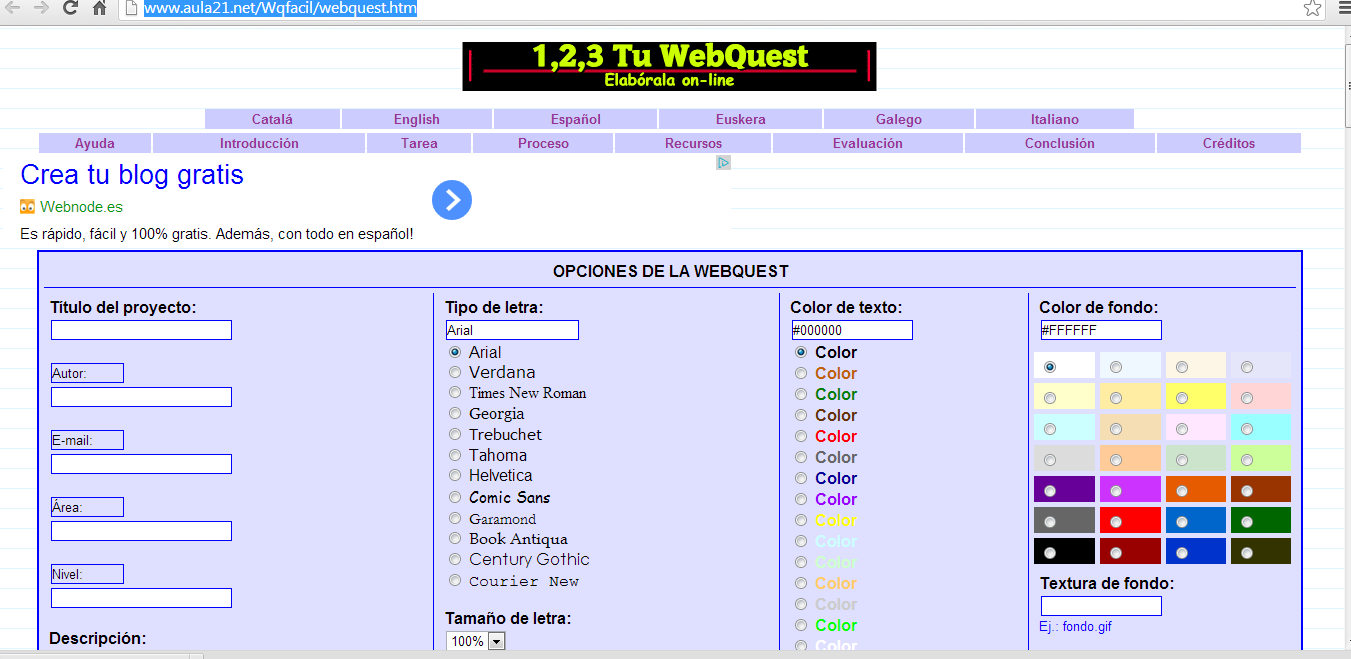Image resolution: width=1351 pixels, height=659 pixels.
Task: Click the blue arrow circle in the ad
Action: pos(452,200)
